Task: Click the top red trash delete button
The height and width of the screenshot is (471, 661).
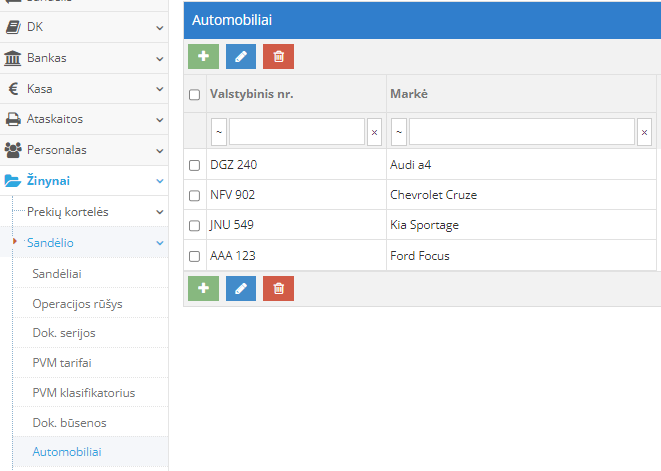Action: click(278, 57)
